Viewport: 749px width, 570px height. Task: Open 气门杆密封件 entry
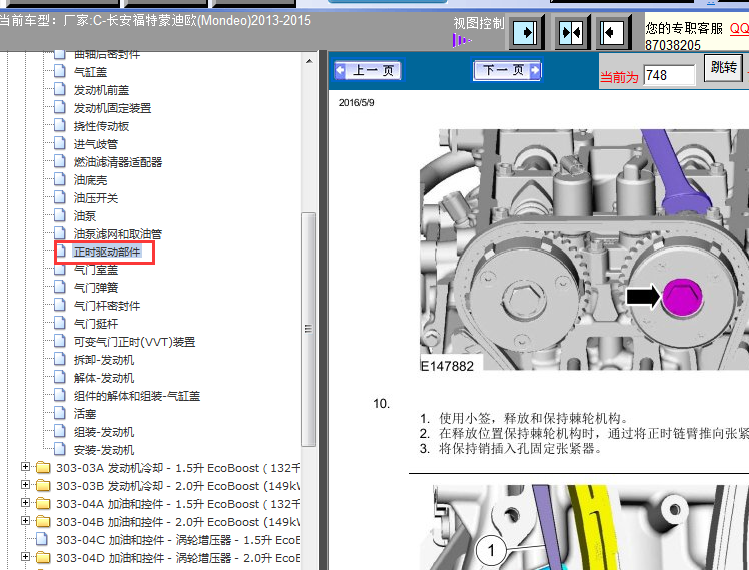point(107,306)
